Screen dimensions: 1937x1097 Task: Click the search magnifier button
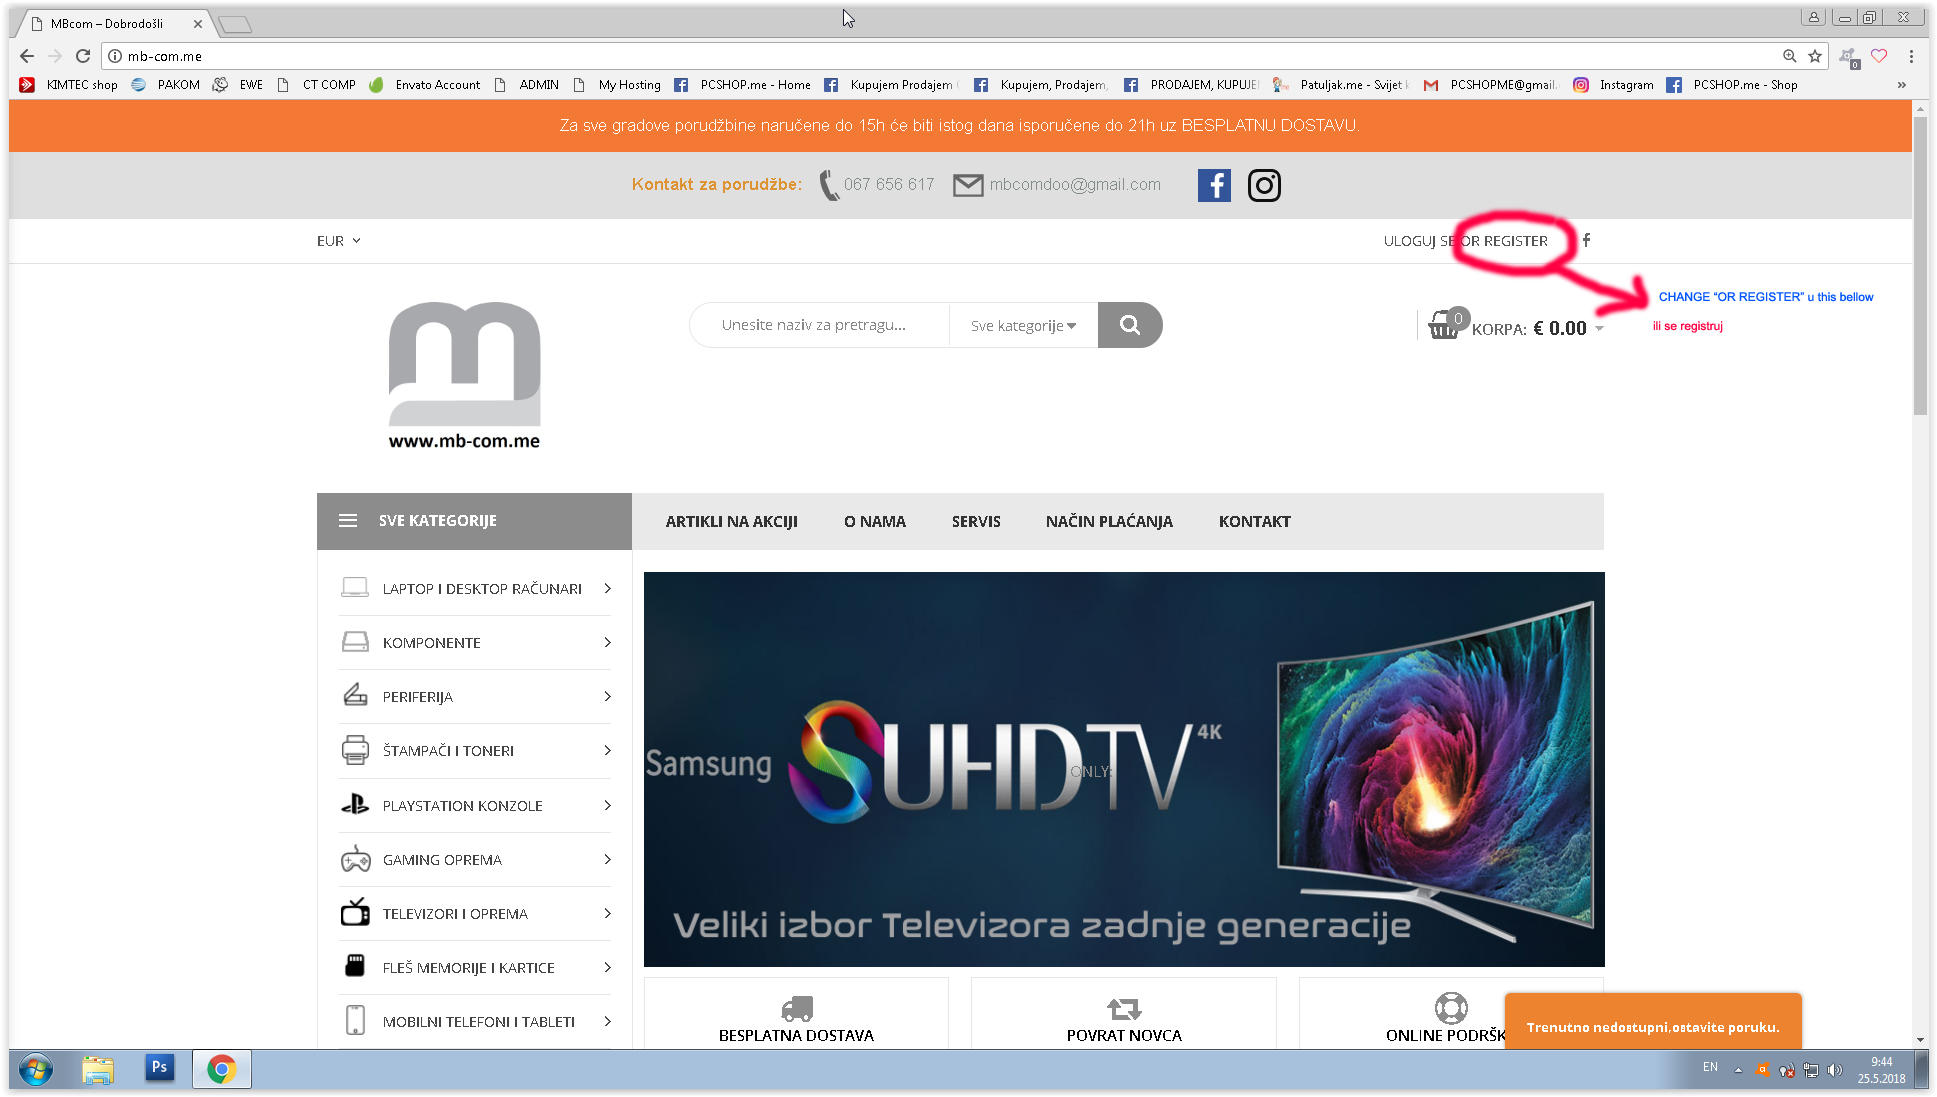click(x=1130, y=325)
